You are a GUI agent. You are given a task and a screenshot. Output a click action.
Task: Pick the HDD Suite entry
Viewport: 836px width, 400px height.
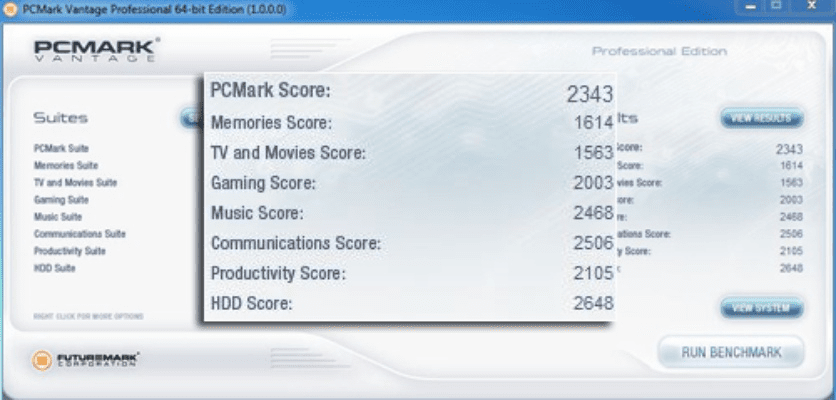56,267
